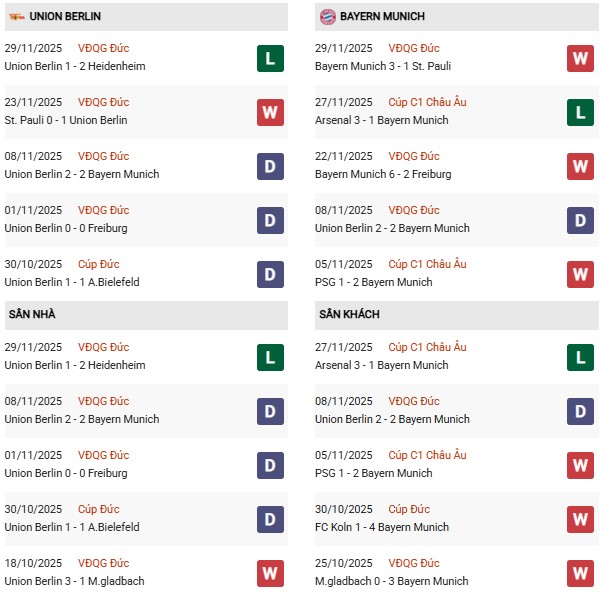Screen dimensions: 600x593
Task: Select the SÂN NHÀ section header
Action: point(32,315)
